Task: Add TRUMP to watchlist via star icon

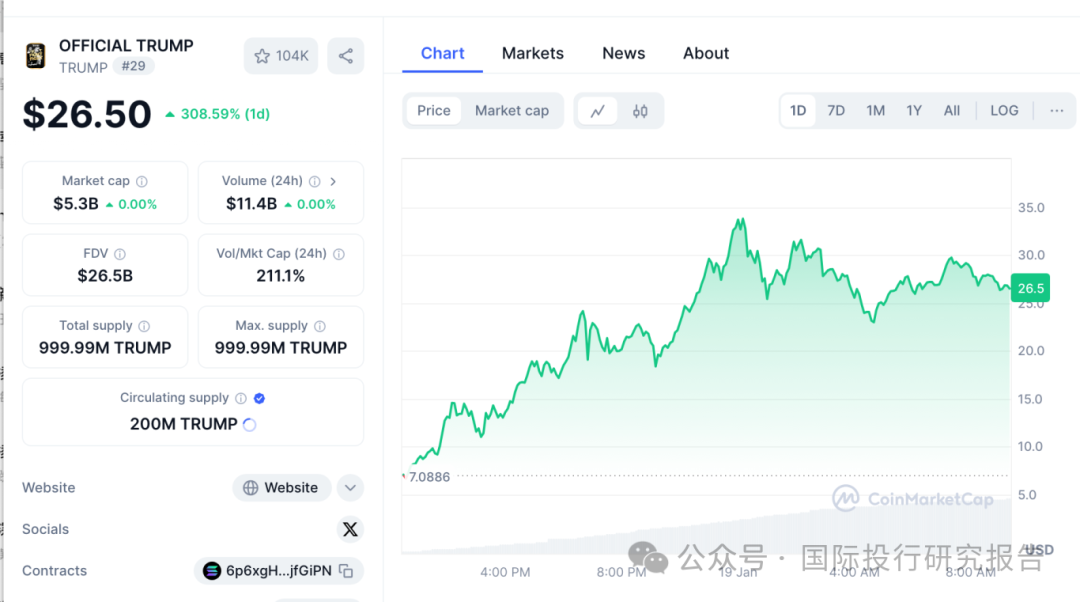Action: [x=262, y=56]
